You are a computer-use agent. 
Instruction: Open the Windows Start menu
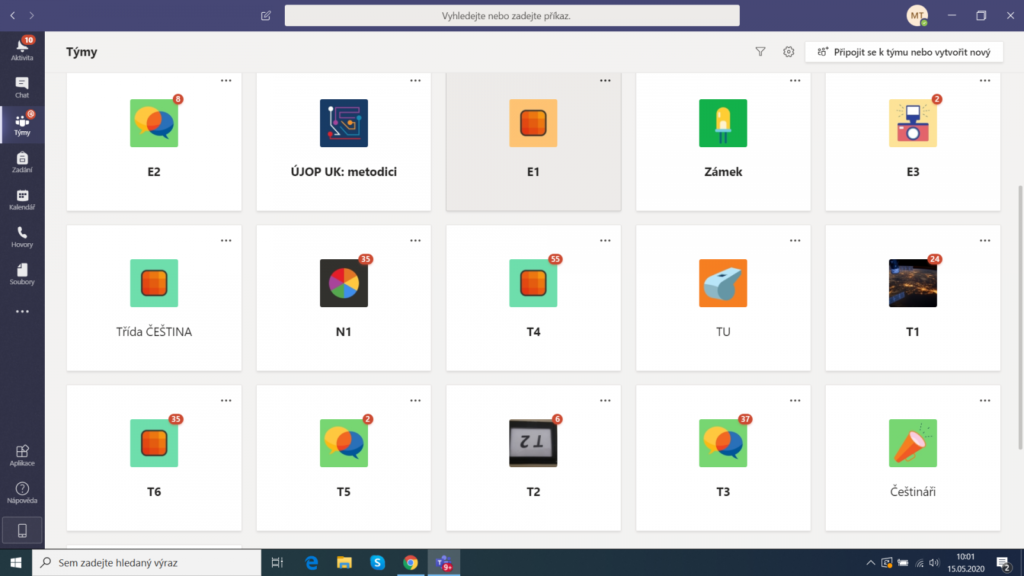click(x=16, y=562)
